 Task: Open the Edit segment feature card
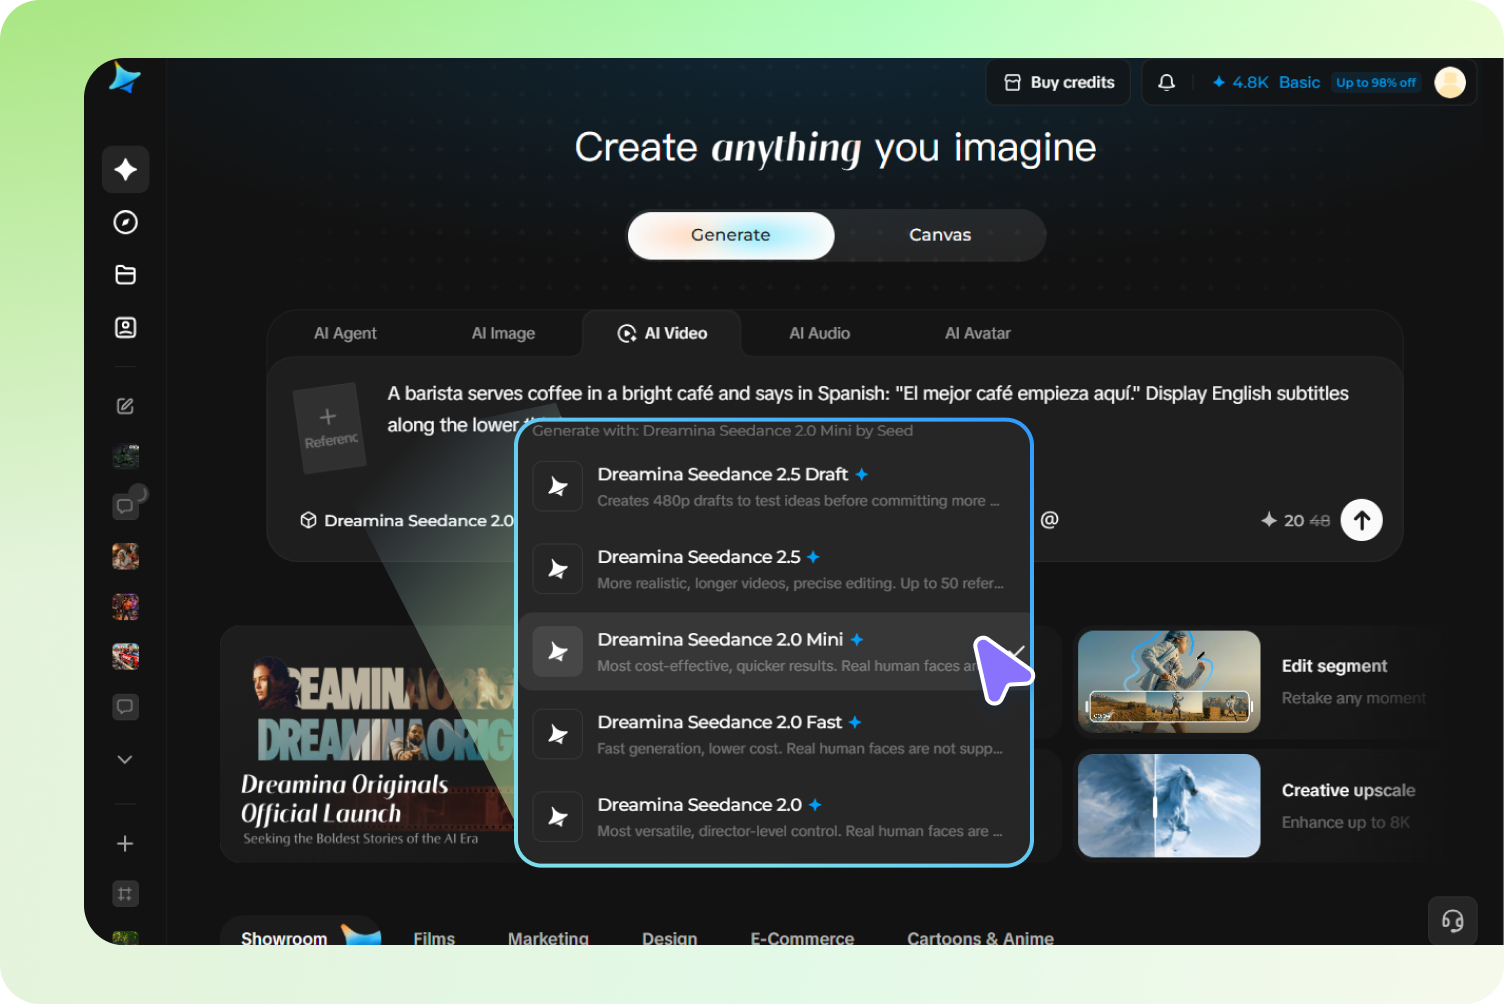tap(1258, 683)
